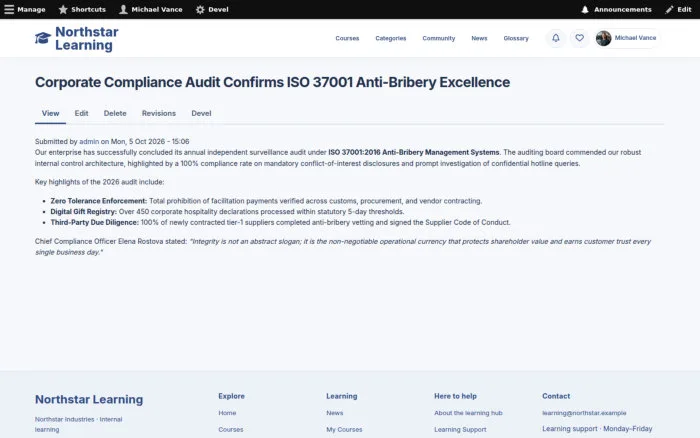Click the graduation cap logo icon
Image resolution: width=700 pixels, height=438 pixels.
(43, 38)
